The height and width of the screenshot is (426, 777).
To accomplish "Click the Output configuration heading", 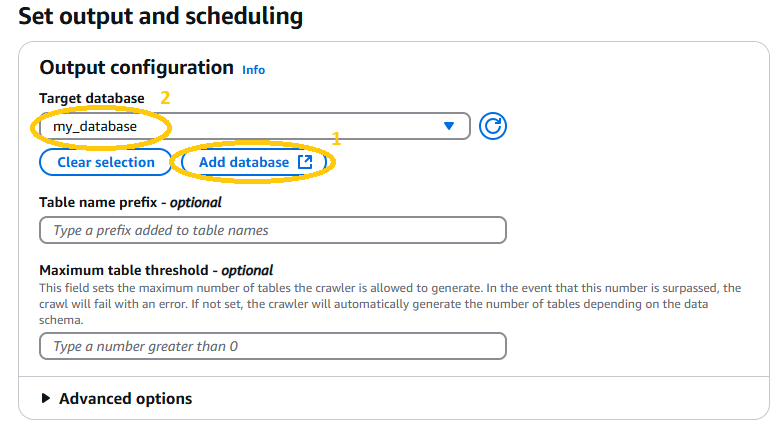I will (136, 67).
